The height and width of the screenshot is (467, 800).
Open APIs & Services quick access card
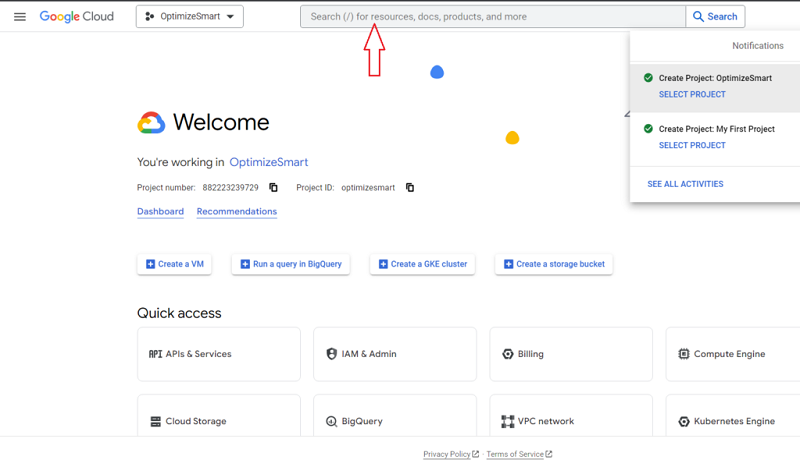pos(219,354)
